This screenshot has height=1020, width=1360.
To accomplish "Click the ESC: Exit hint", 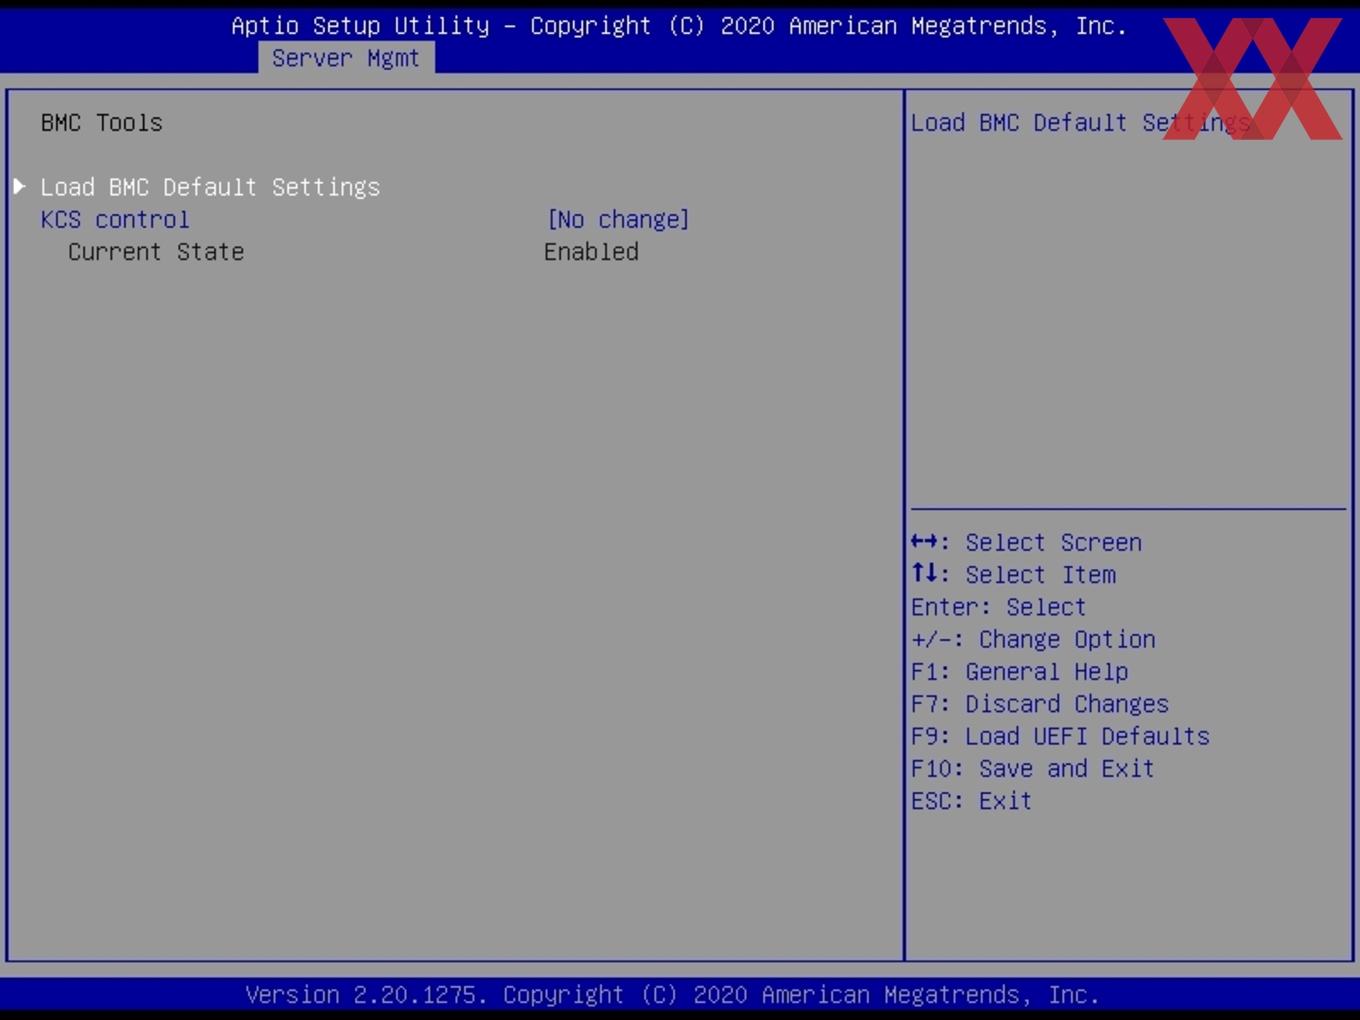I will click(x=971, y=801).
